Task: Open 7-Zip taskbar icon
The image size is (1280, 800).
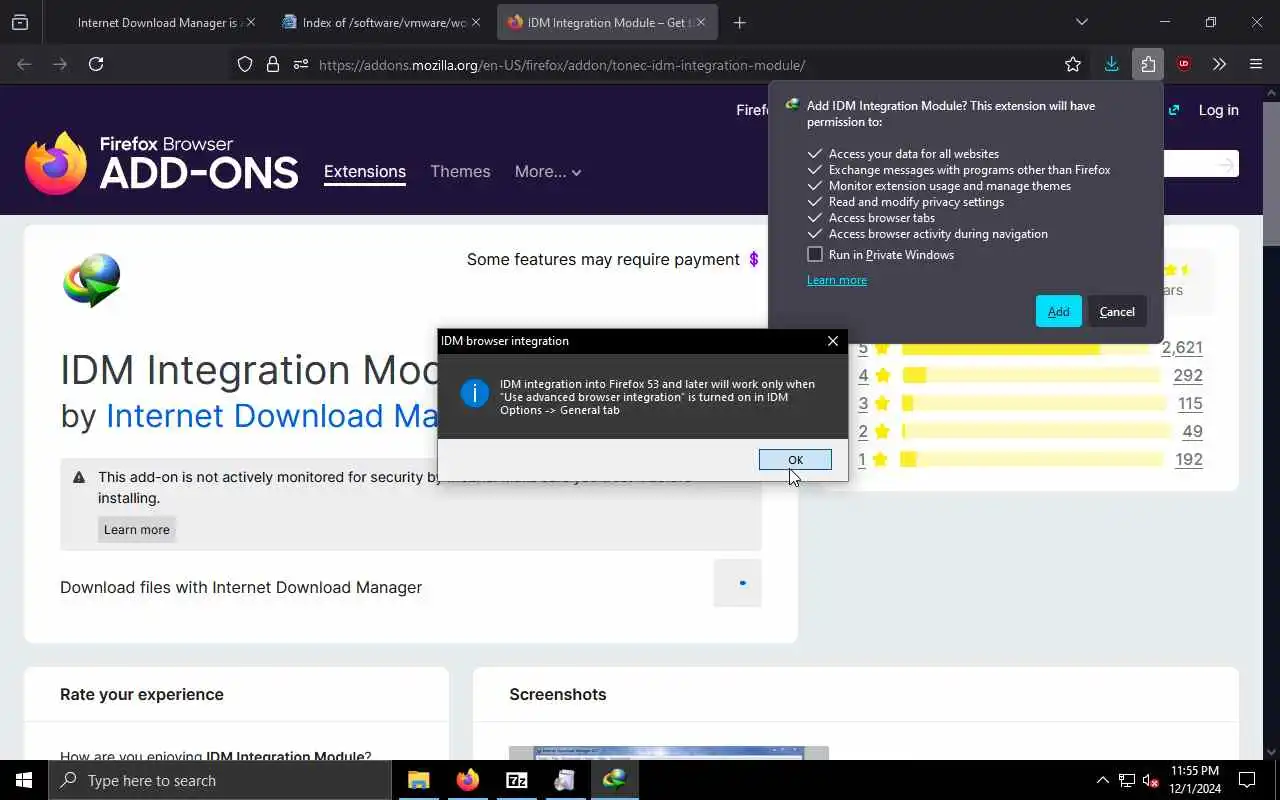Action: tap(517, 780)
